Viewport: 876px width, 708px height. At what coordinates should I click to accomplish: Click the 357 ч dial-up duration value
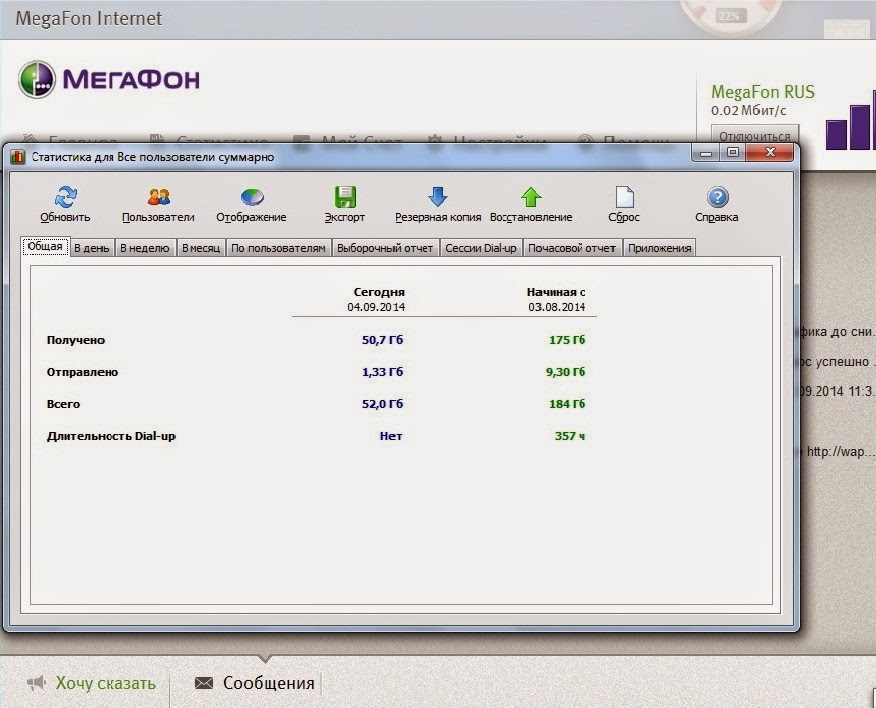click(570, 436)
